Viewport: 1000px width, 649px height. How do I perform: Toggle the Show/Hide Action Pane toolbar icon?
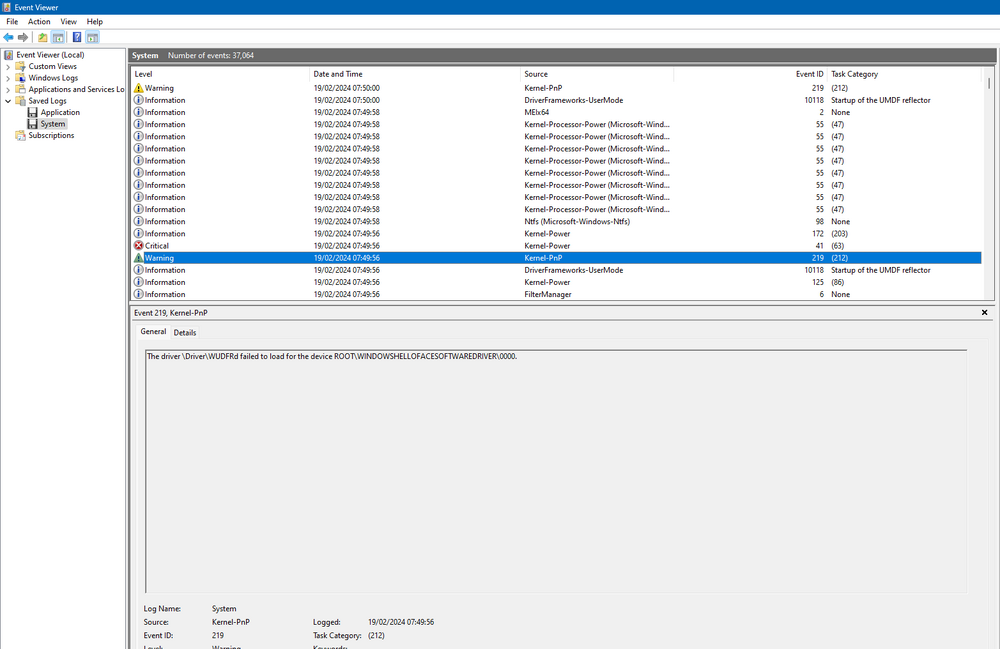coord(92,38)
